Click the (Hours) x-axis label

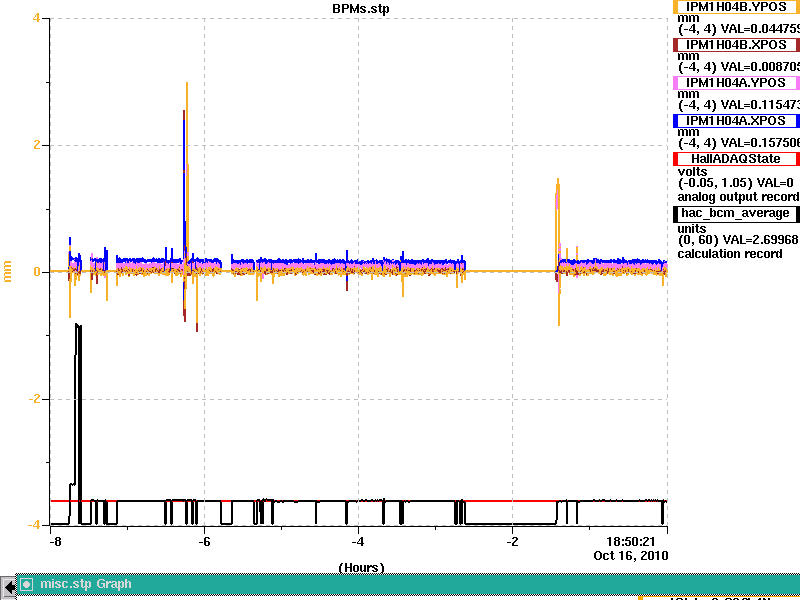[361, 567]
